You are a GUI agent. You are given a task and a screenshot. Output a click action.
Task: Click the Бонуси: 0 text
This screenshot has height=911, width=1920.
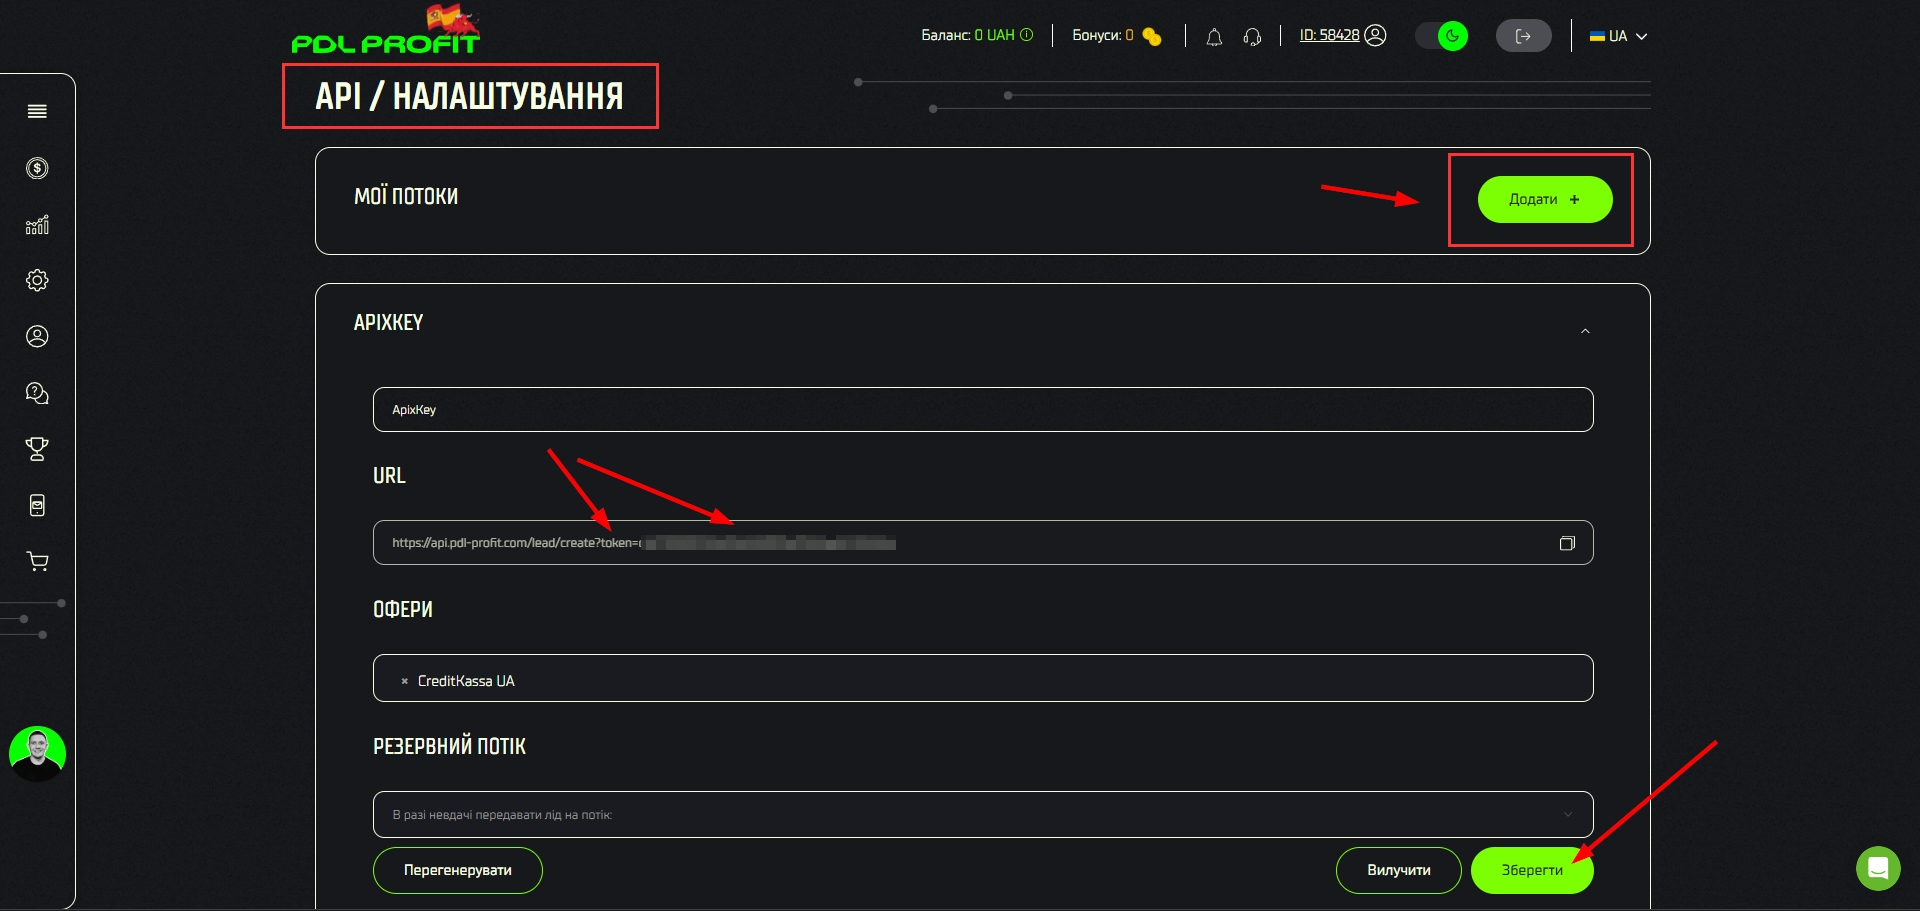(1102, 35)
